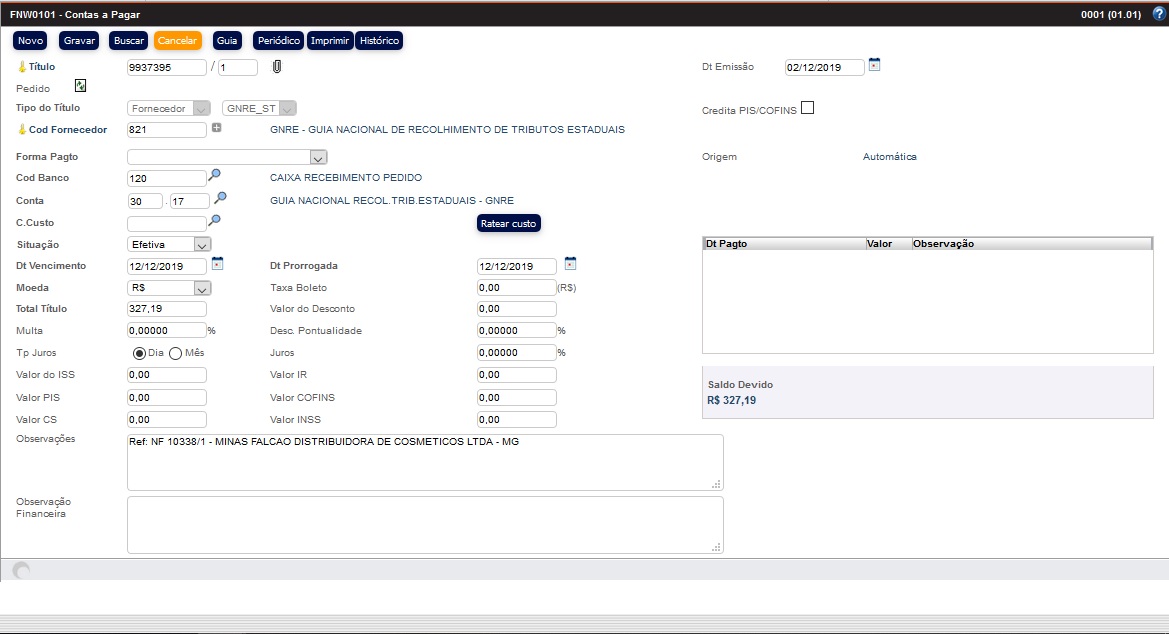The width and height of the screenshot is (1169, 634).
Task: Open Dt Vencimento calendar icon
Action: coord(217,264)
